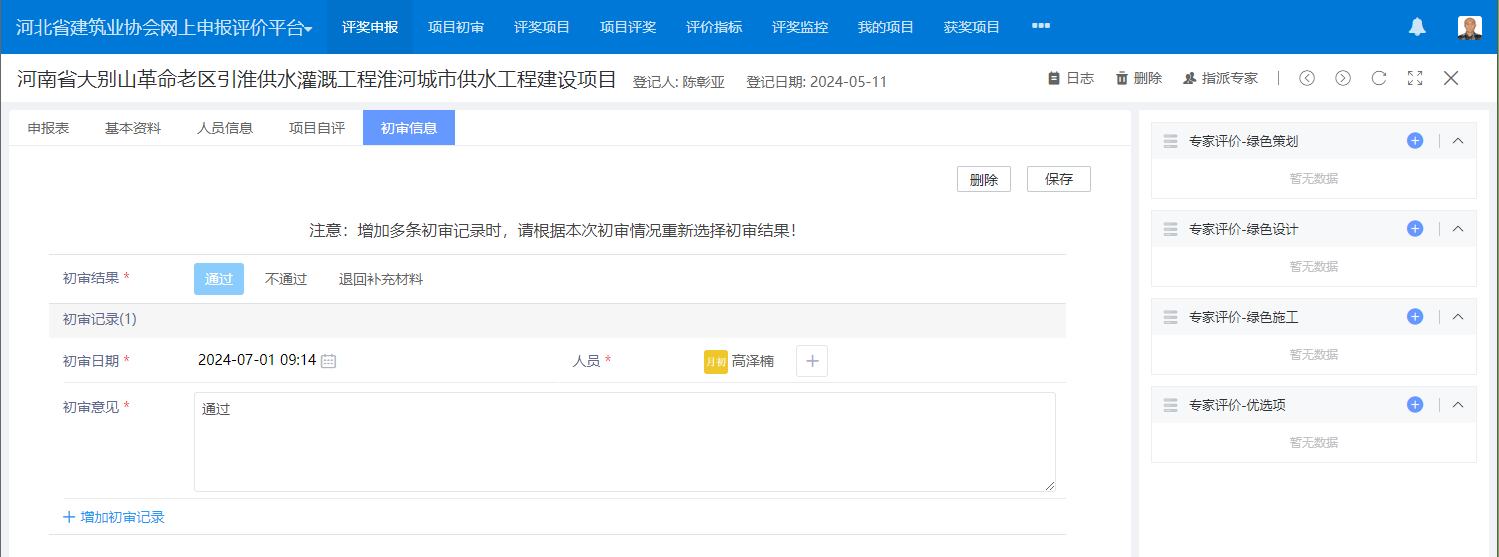Image resolution: width=1499 pixels, height=557 pixels.
Task: Click the notification bell icon
Action: 1416,27
